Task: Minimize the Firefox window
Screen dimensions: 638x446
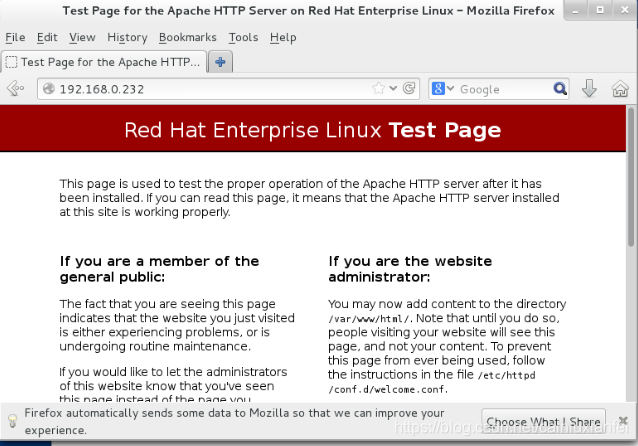Action: (x=575, y=11)
